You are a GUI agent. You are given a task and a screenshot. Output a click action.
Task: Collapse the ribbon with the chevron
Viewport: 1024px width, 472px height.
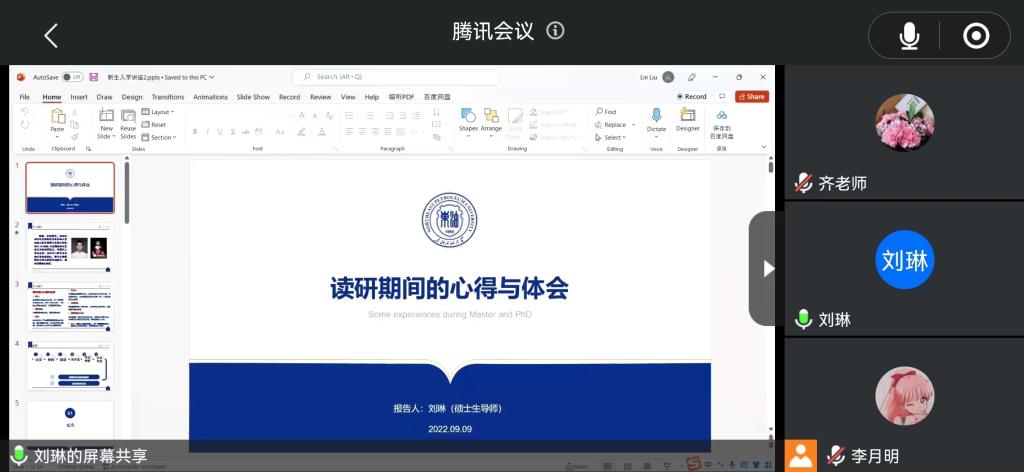[x=764, y=148]
